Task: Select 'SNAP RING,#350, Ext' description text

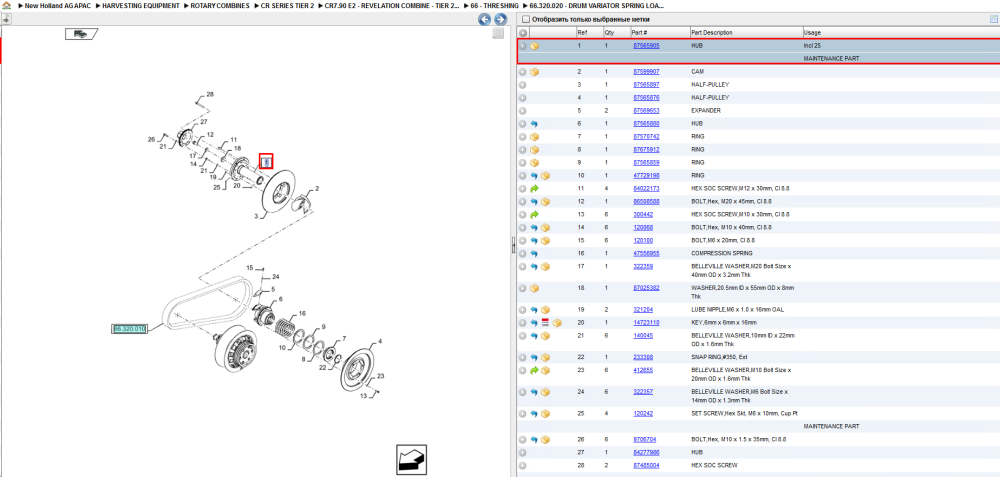Action: coord(719,357)
